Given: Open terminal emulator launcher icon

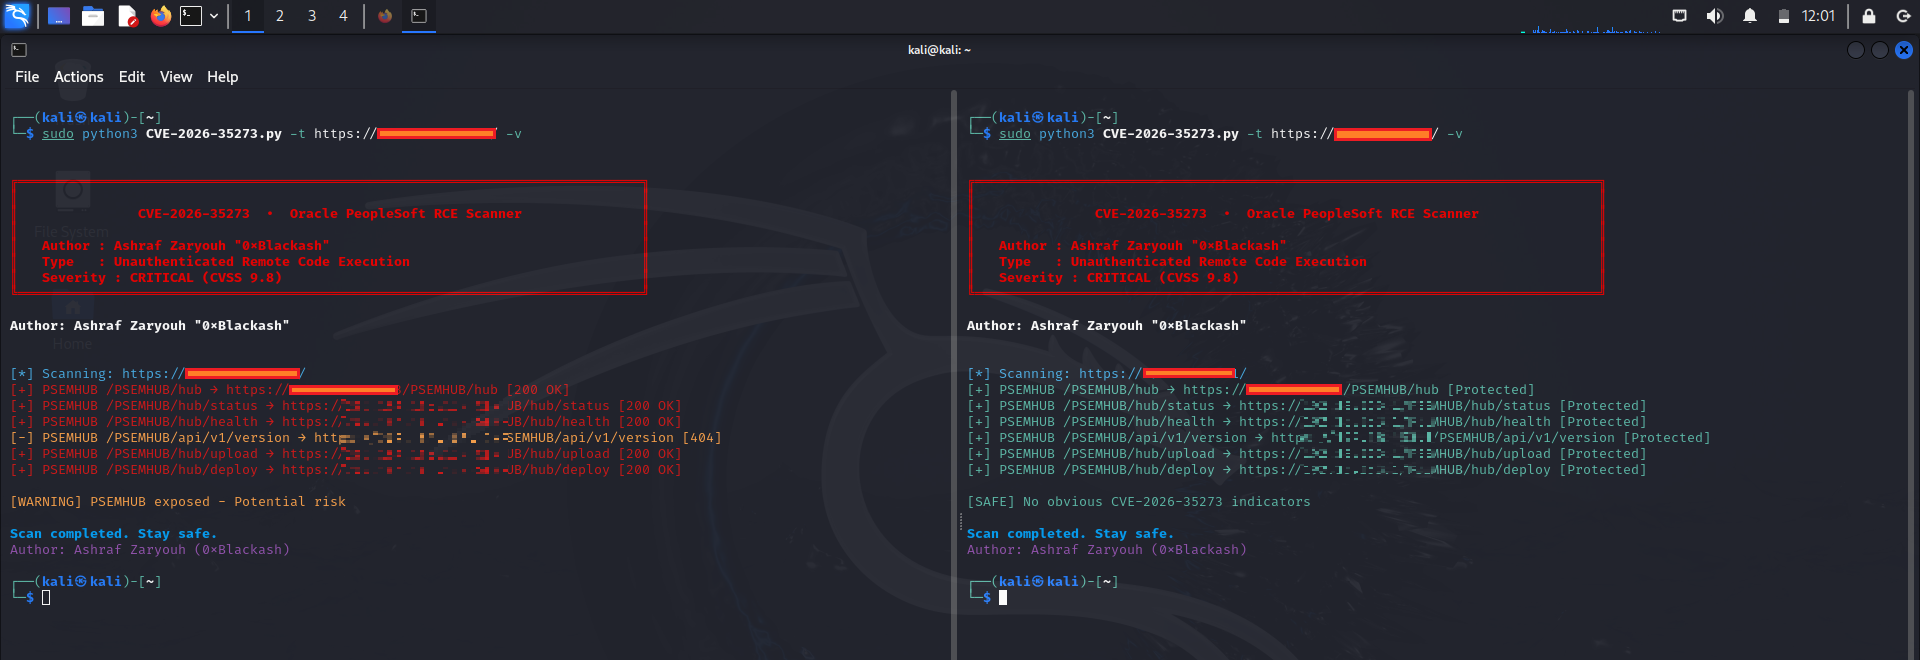Looking at the screenshot, I should (x=191, y=16).
